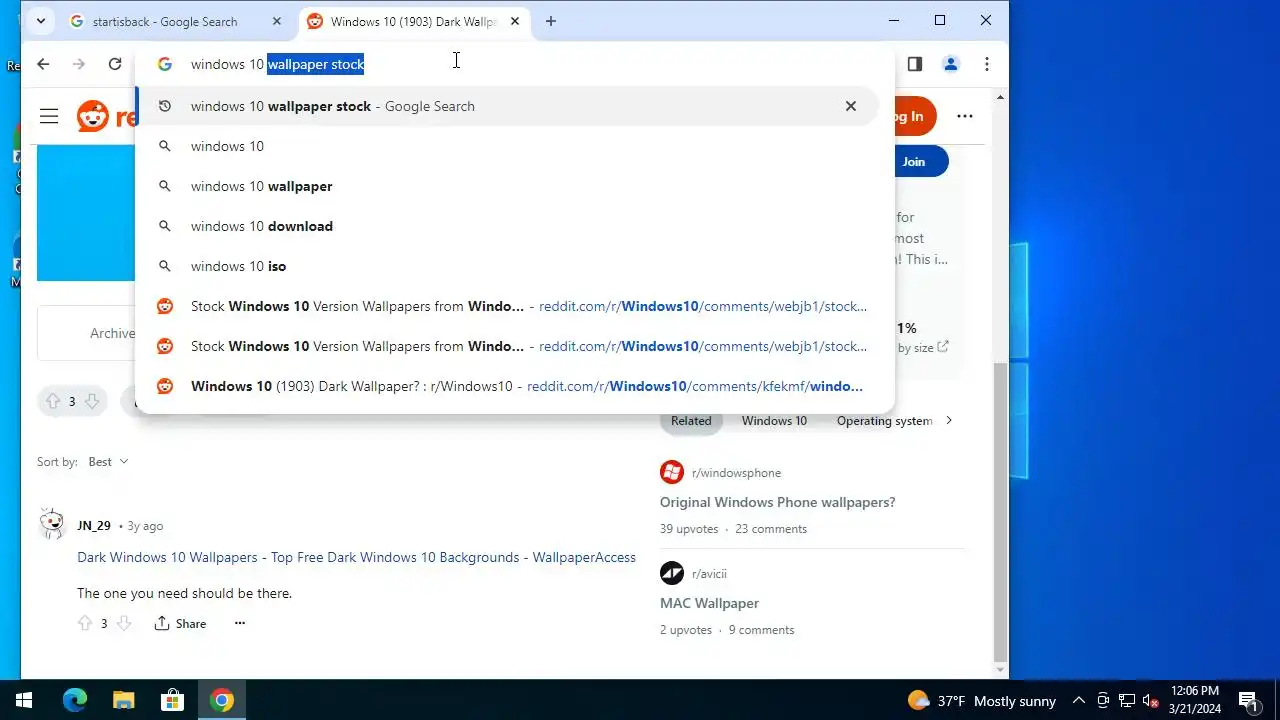The image size is (1280, 720).
Task: Show hidden system tray icons
Action: click(x=1078, y=701)
